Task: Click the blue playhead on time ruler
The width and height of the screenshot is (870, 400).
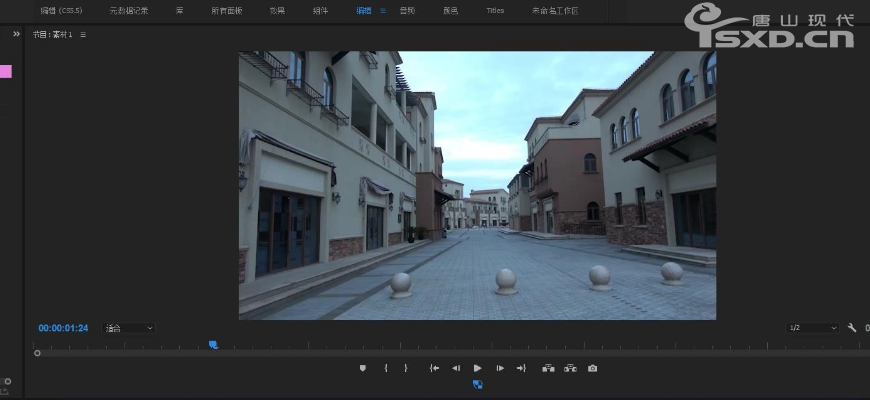Action: pyautogui.click(x=213, y=344)
